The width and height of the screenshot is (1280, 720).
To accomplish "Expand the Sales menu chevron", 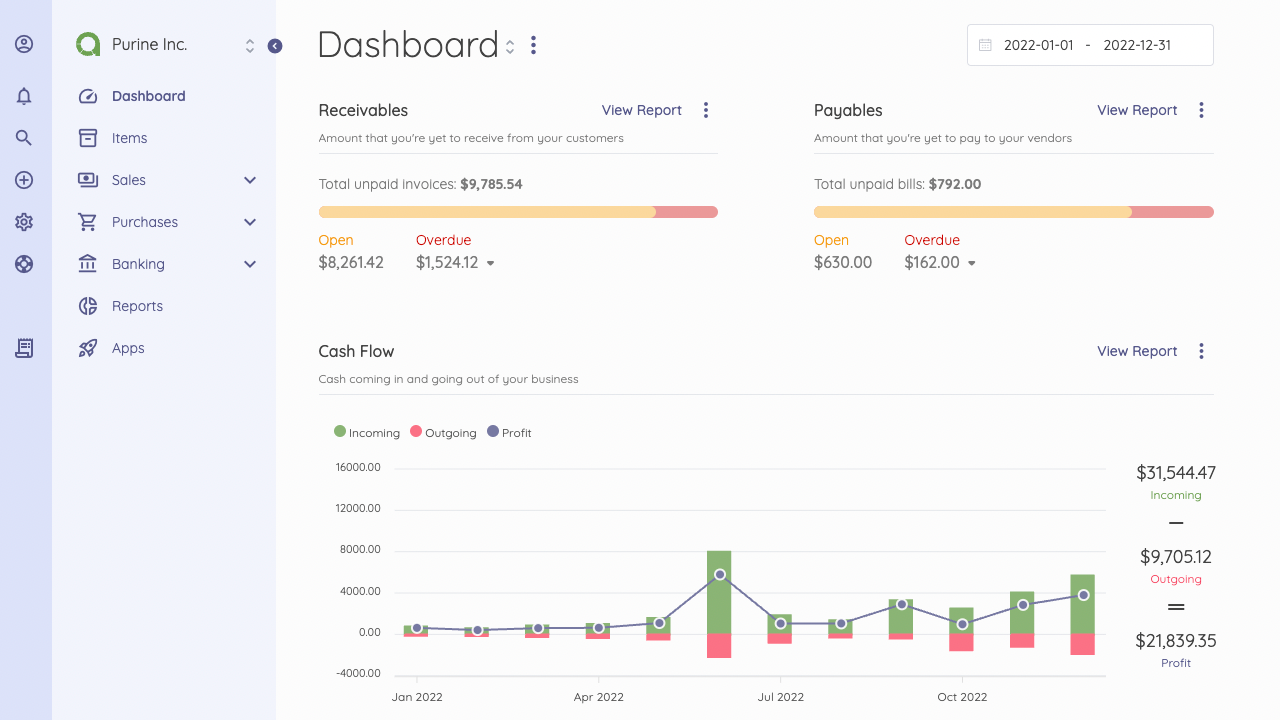I will (x=250, y=180).
